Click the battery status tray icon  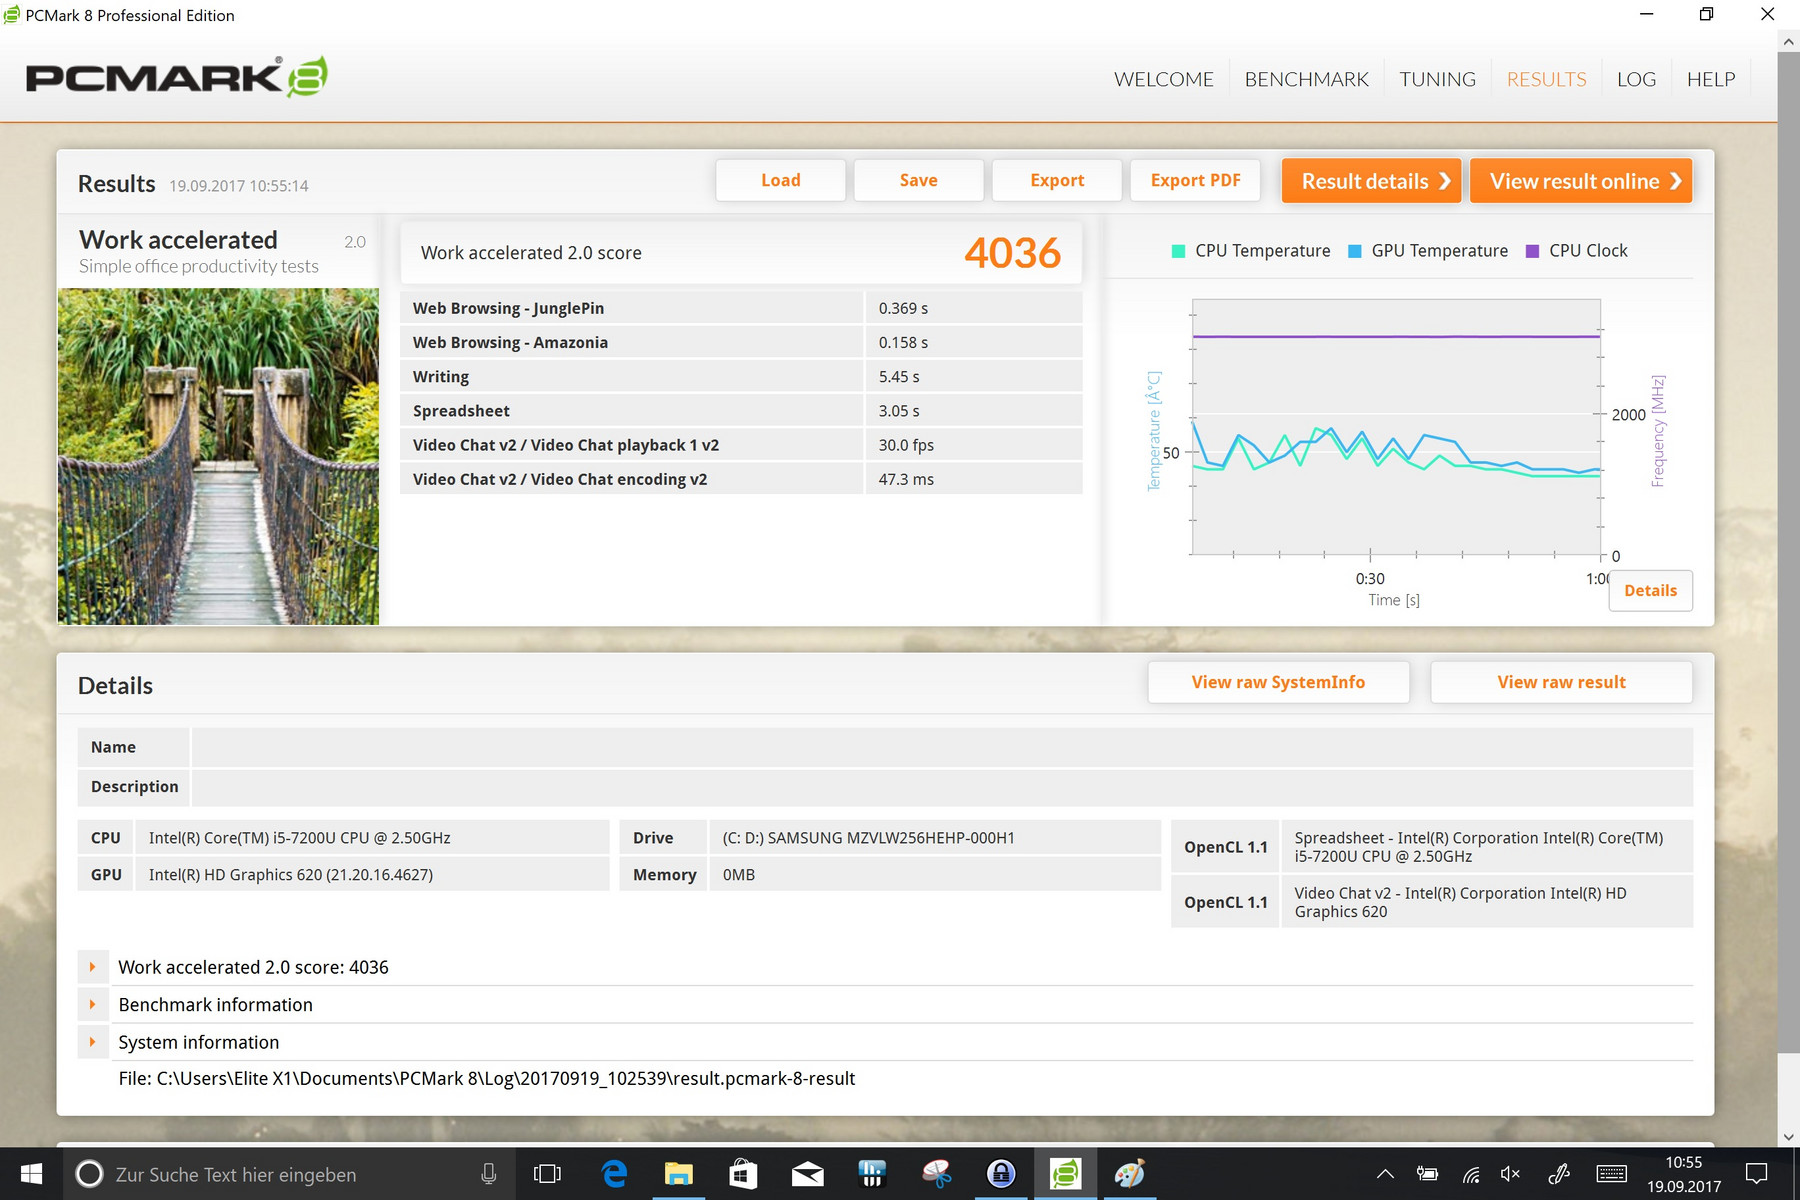pyautogui.click(x=1427, y=1174)
